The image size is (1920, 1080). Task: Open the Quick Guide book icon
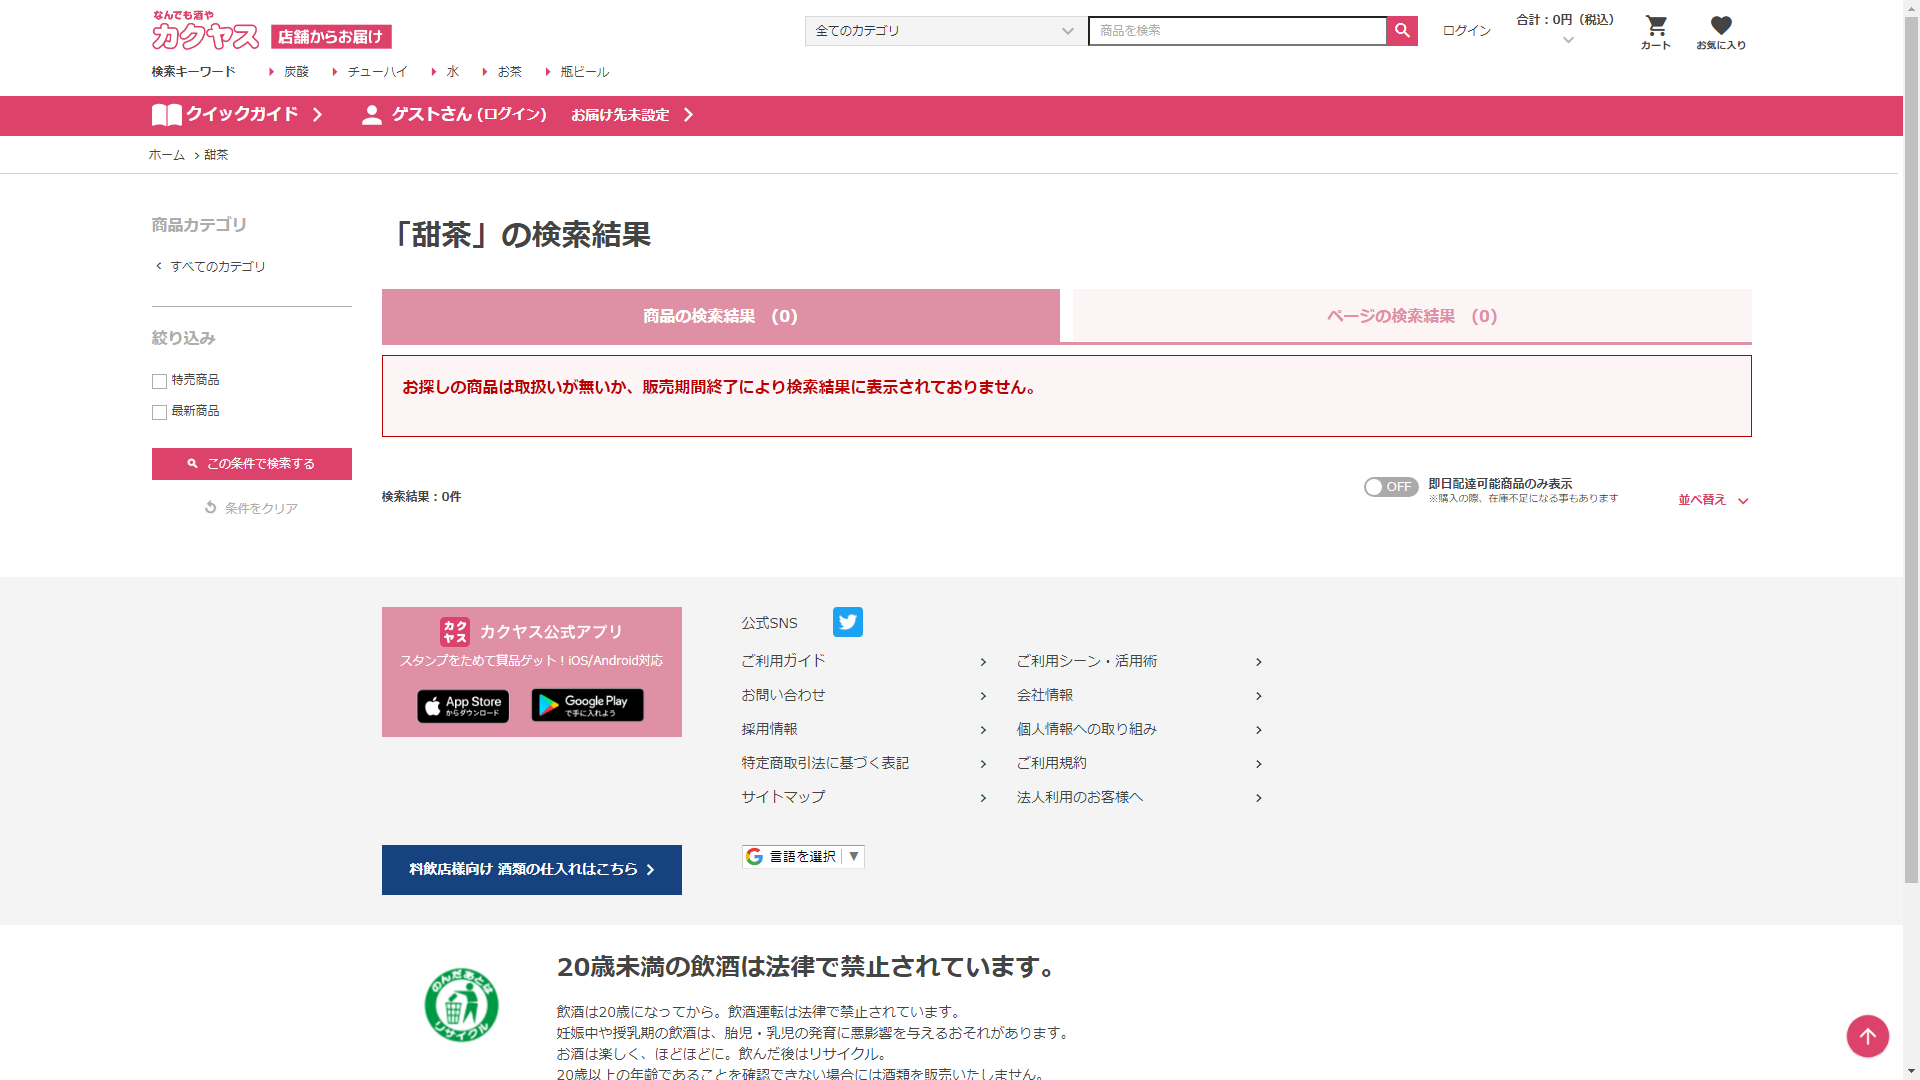pos(166,115)
